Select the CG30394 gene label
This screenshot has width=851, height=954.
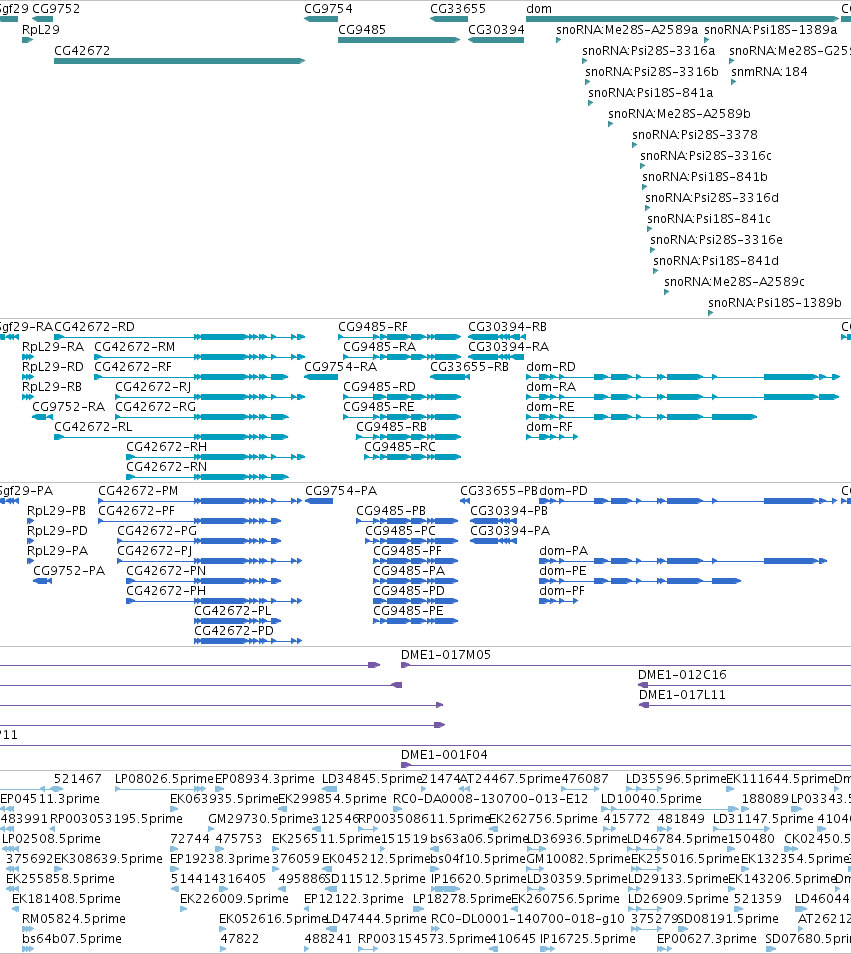pyautogui.click(x=496, y=29)
